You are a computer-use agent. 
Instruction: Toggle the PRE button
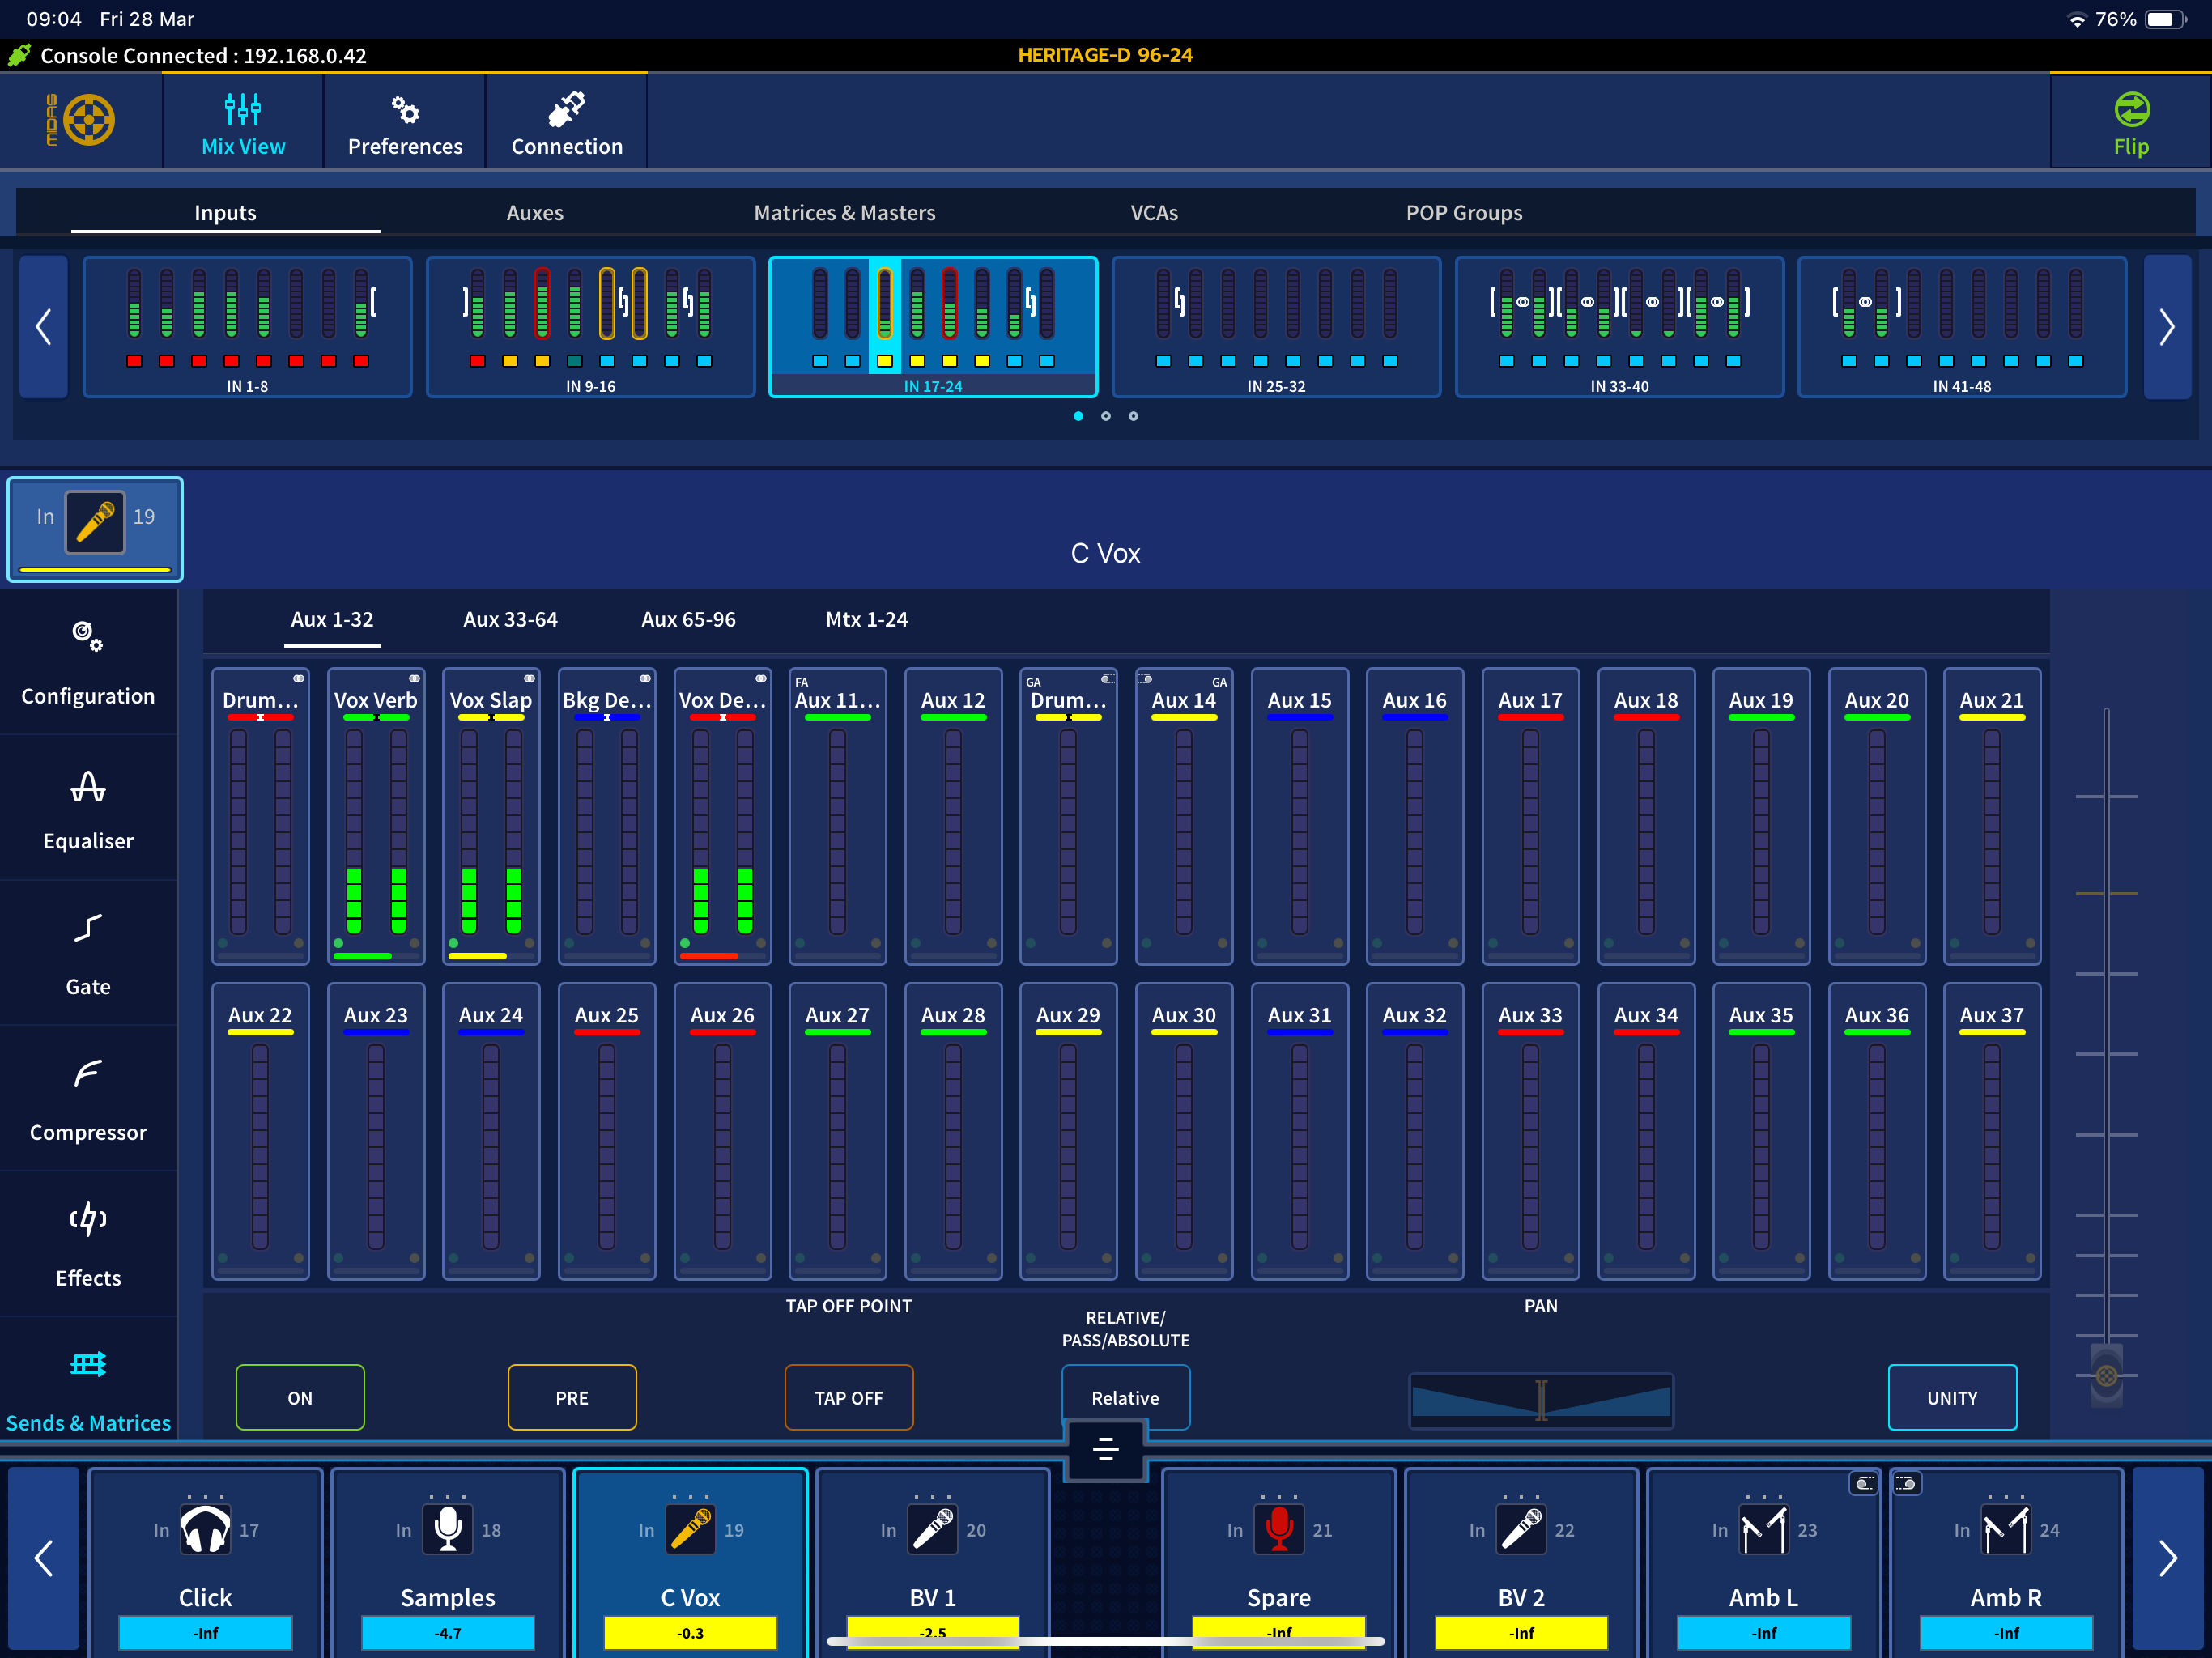click(x=572, y=1397)
